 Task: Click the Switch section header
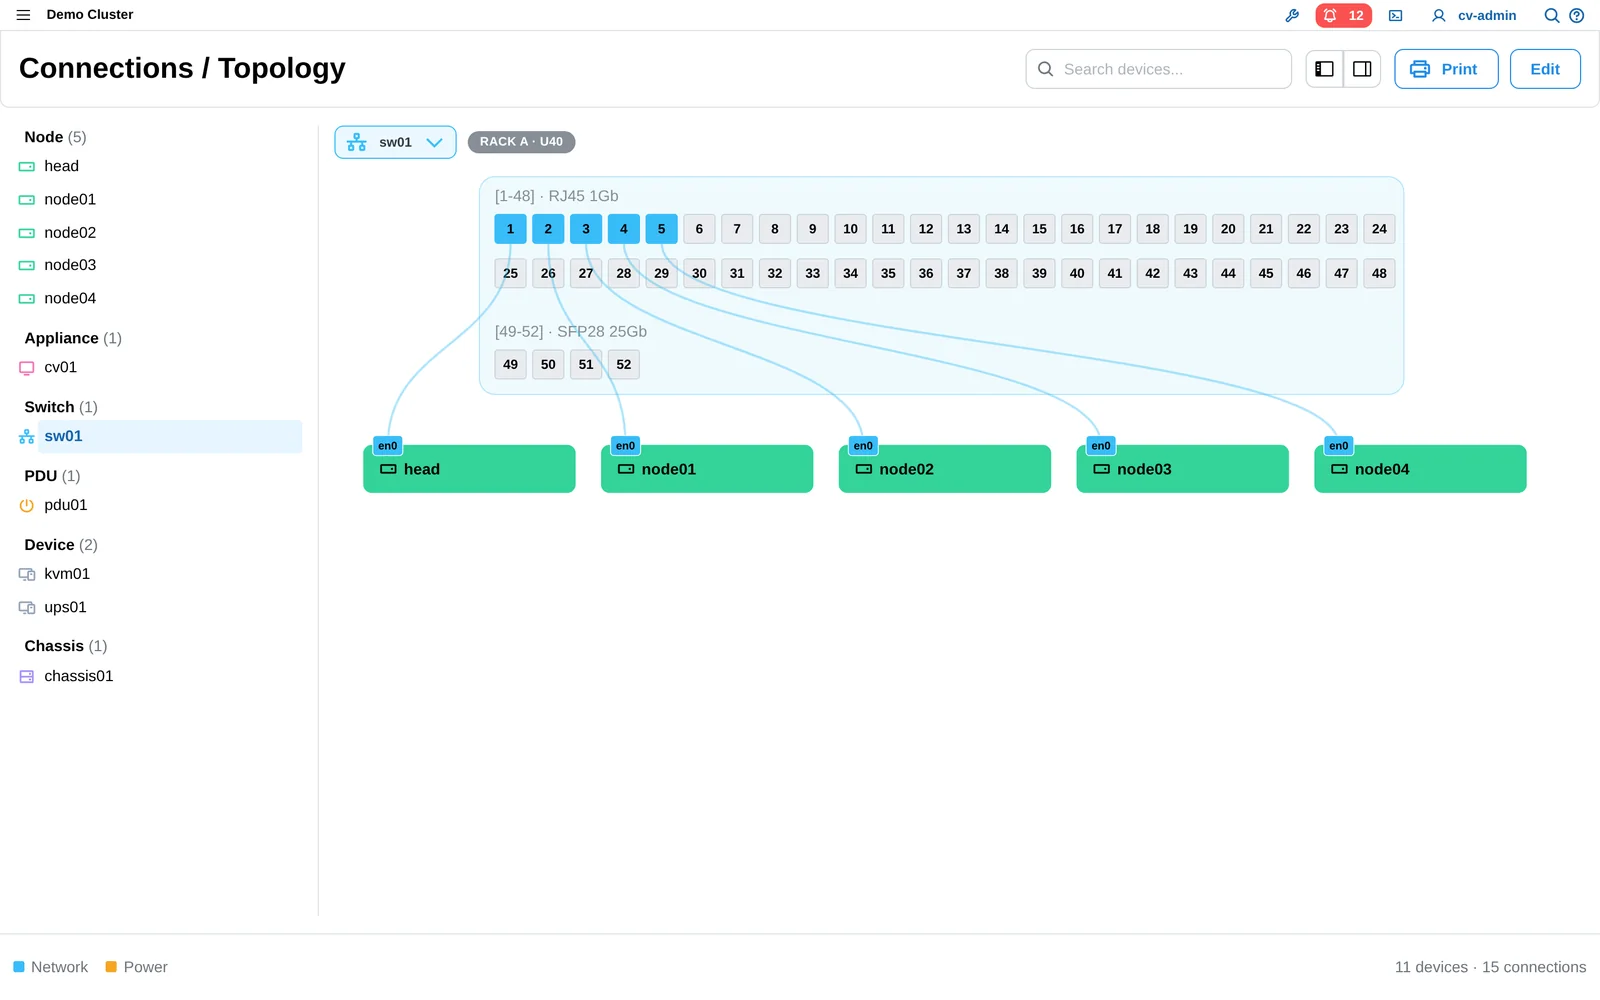coord(61,407)
